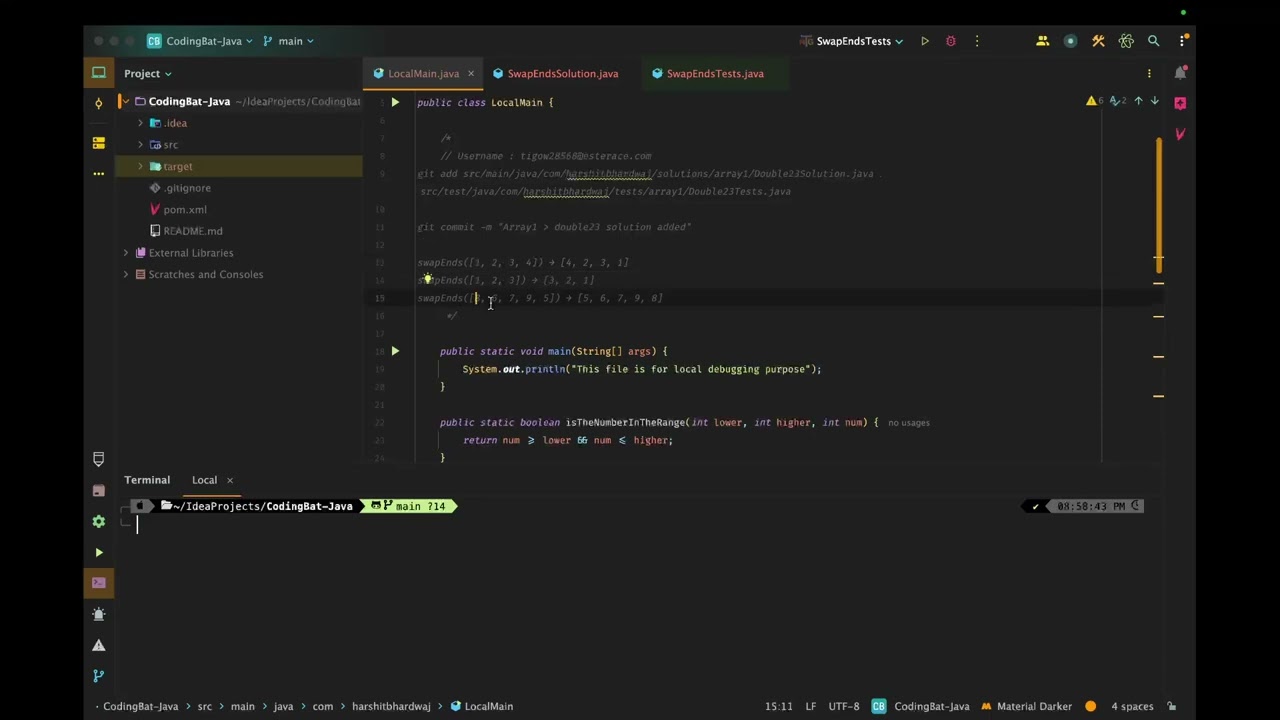Open the Structure tool window icon
The height and width of the screenshot is (720, 1280).
[x=98, y=143]
